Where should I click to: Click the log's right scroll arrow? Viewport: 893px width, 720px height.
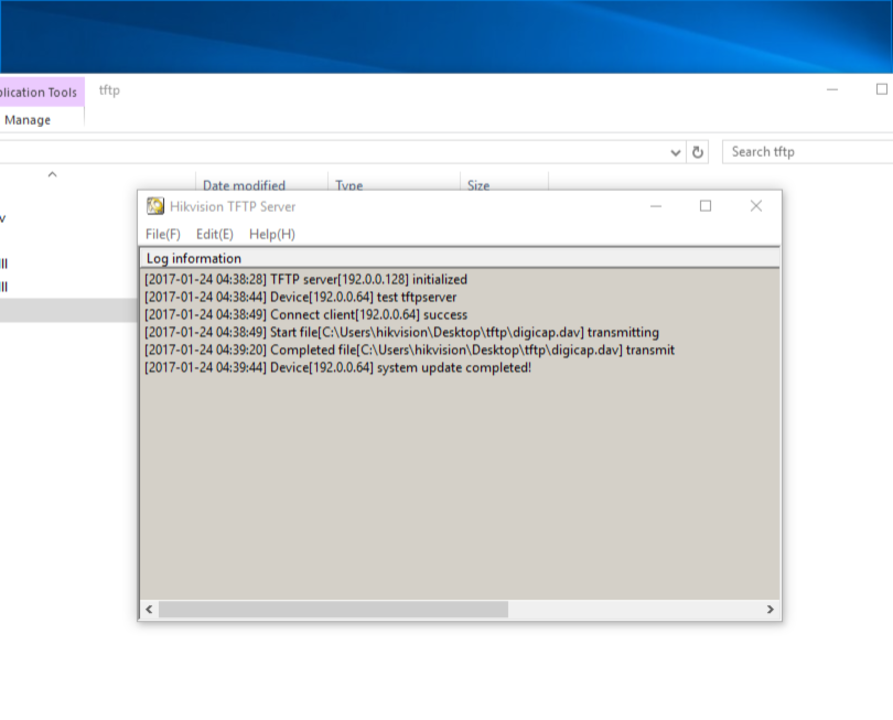click(x=770, y=609)
